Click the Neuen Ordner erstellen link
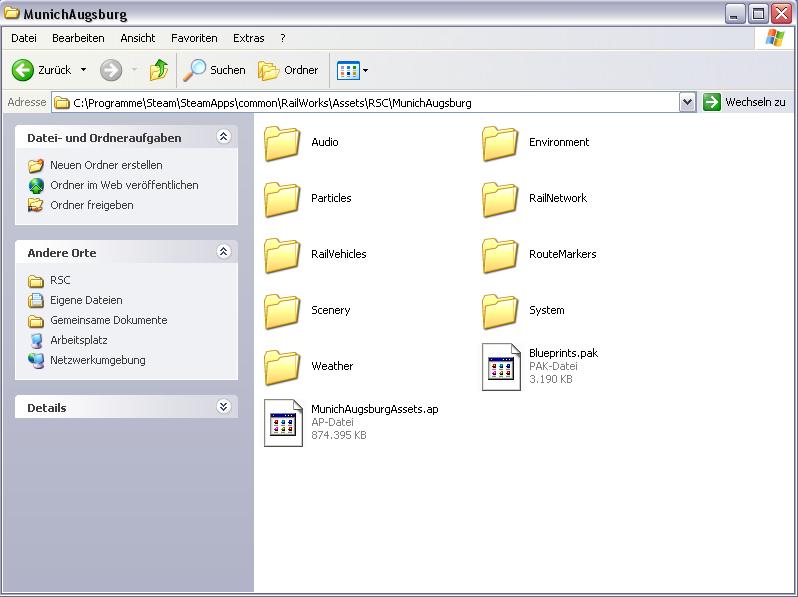This screenshot has width=798, height=597. pos(106,165)
